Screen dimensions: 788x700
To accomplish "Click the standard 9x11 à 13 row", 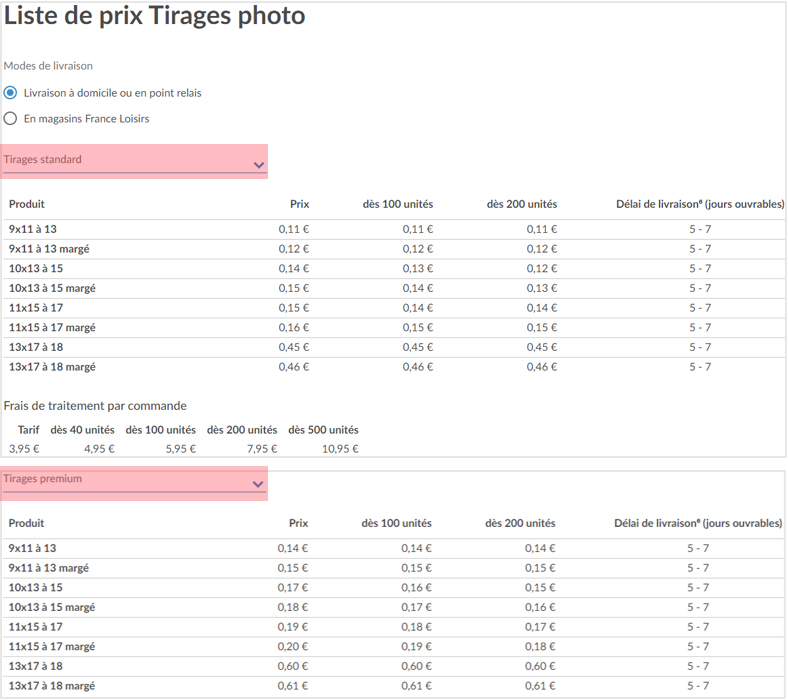I will click(x=394, y=229).
